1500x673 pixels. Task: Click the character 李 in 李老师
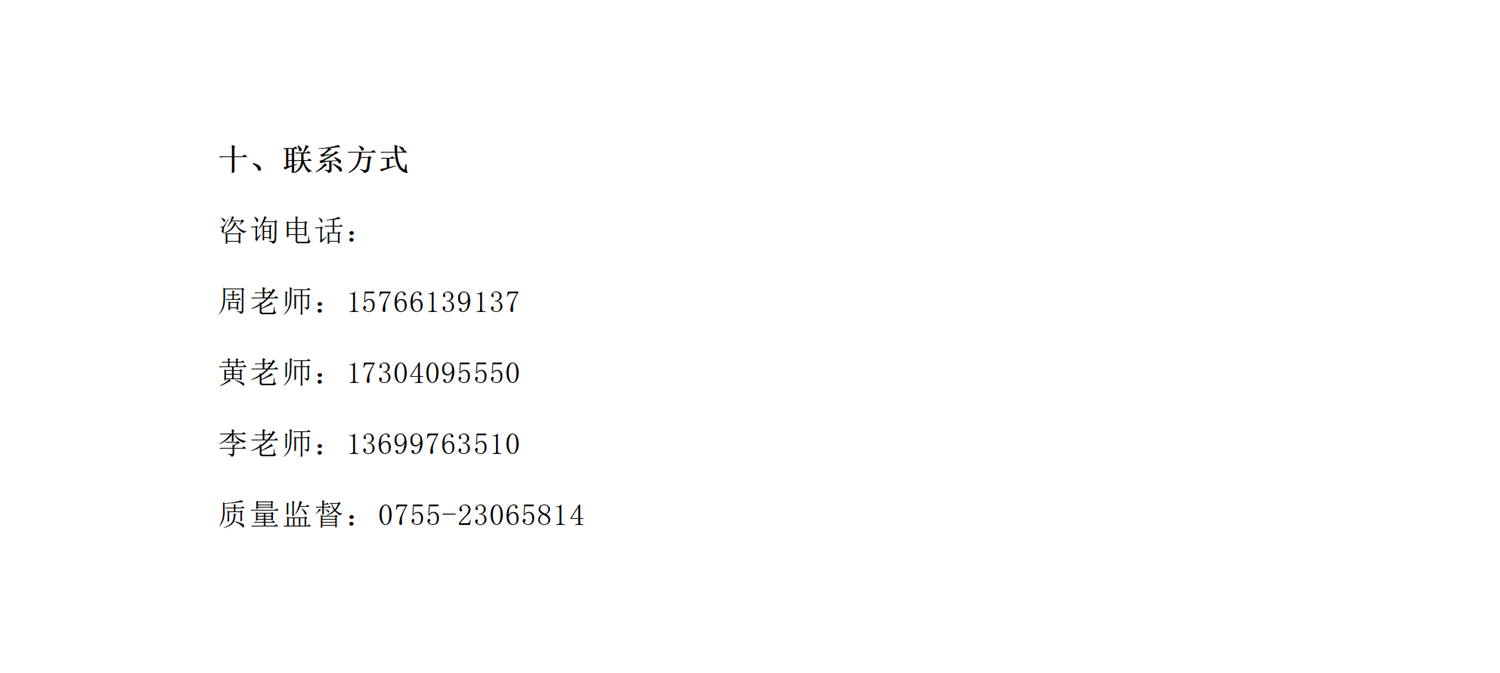tap(234, 444)
